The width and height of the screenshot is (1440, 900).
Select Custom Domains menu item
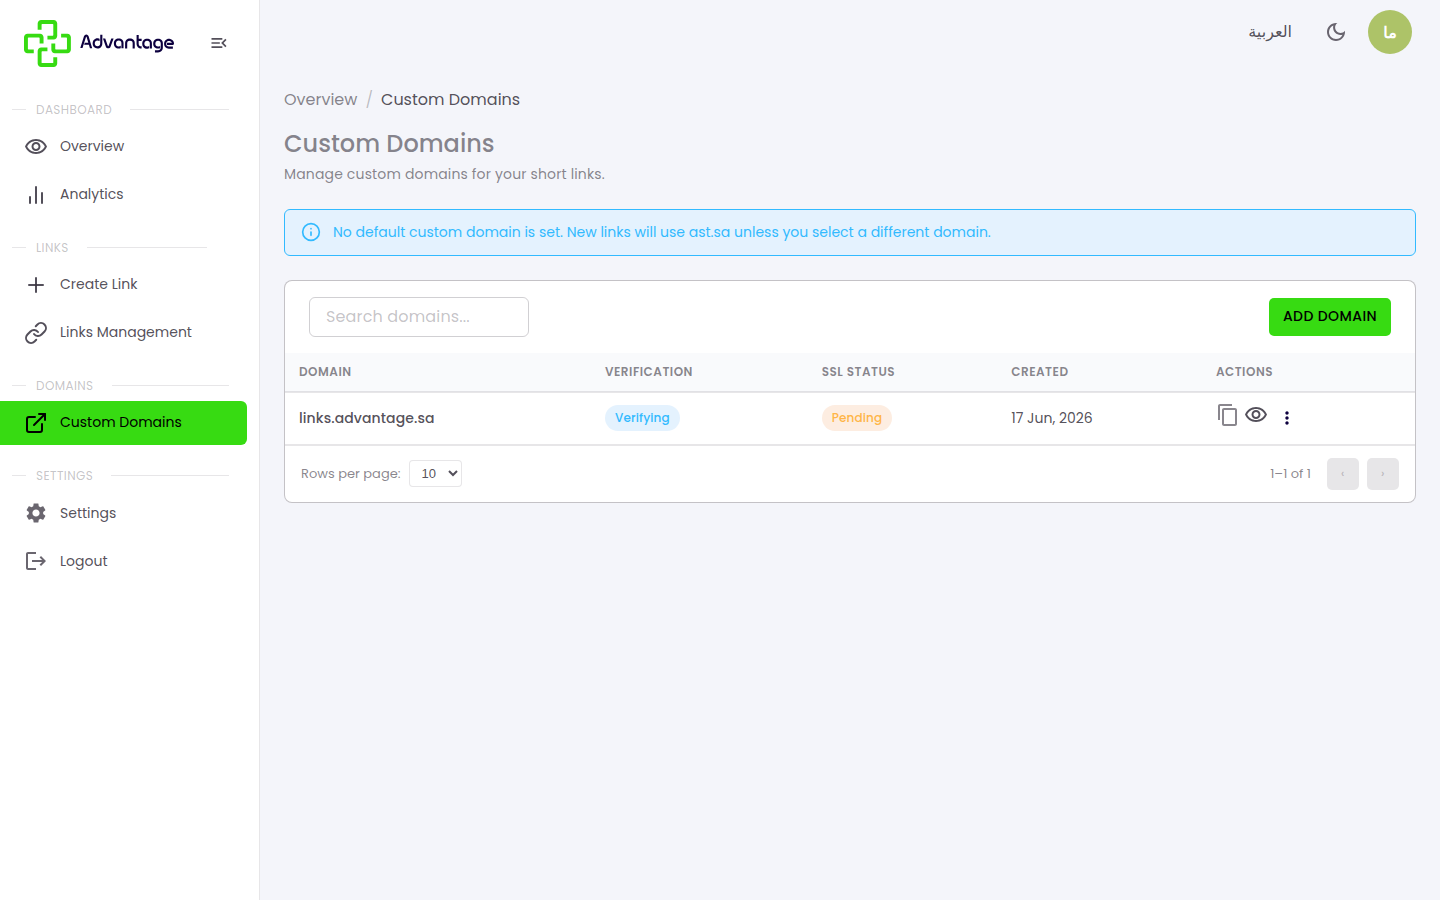[x=123, y=423]
